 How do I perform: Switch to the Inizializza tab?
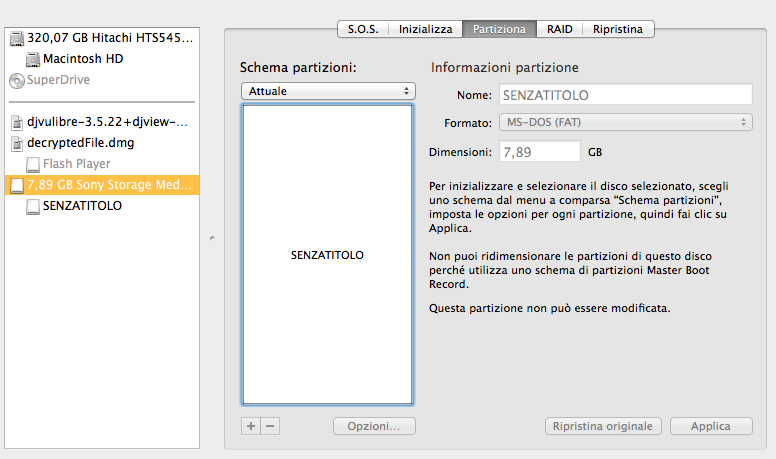[x=425, y=29]
